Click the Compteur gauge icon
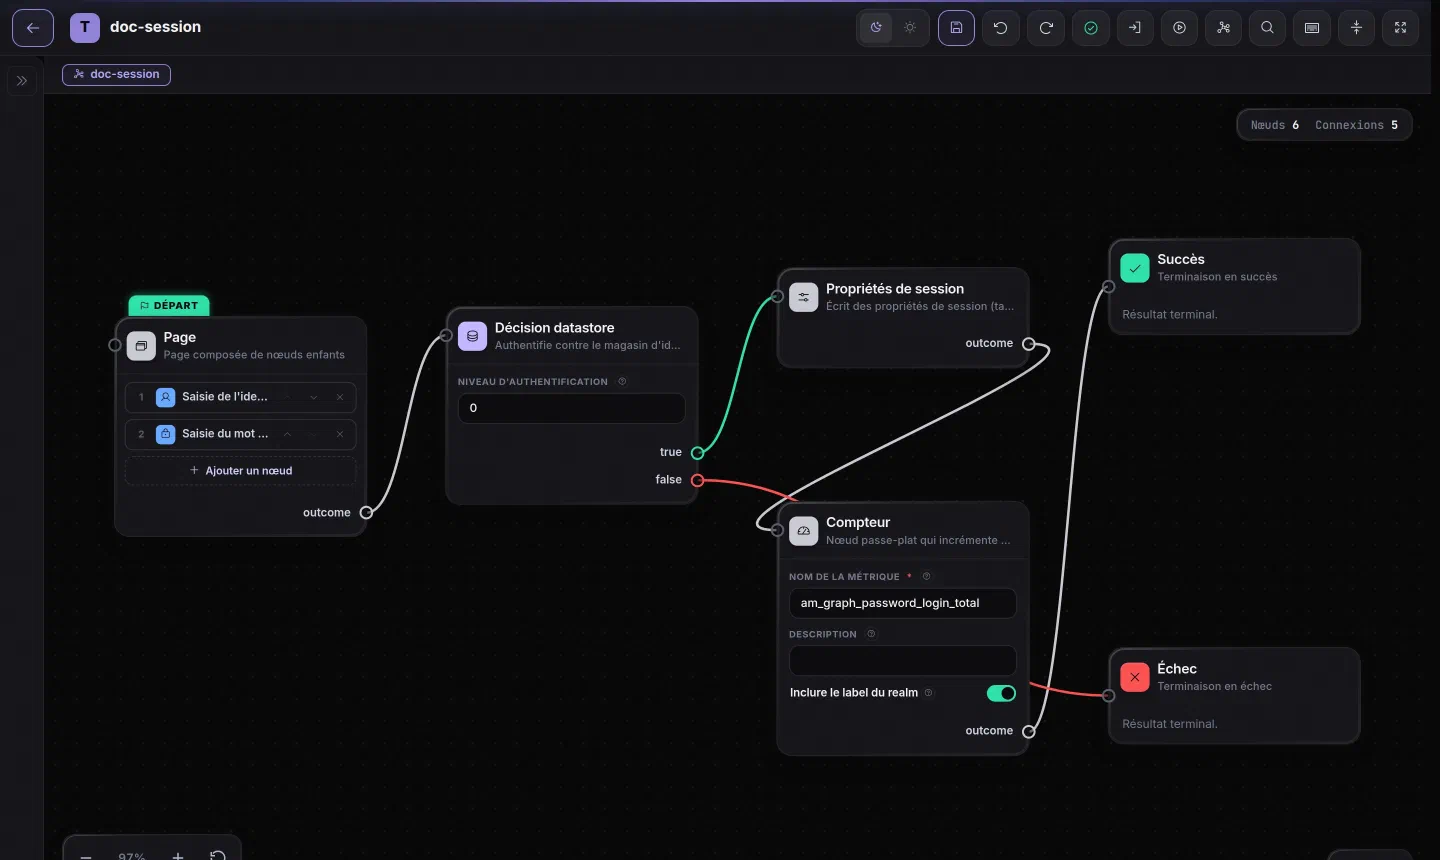 pyautogui.click(x=804, y=531)
